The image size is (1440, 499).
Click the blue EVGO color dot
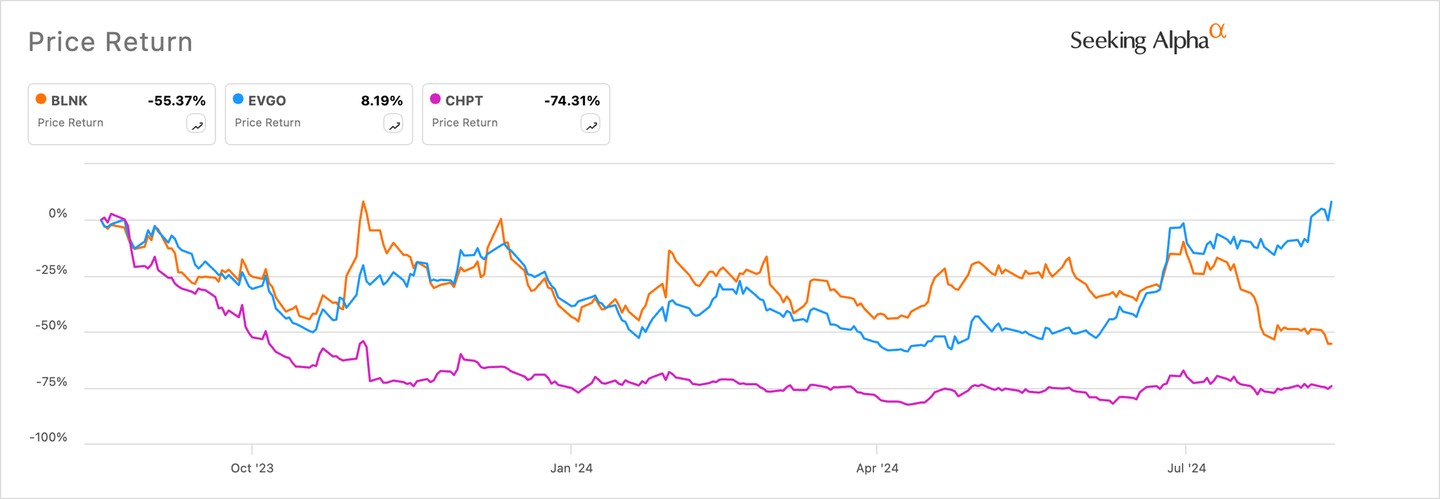coord(238,100)
